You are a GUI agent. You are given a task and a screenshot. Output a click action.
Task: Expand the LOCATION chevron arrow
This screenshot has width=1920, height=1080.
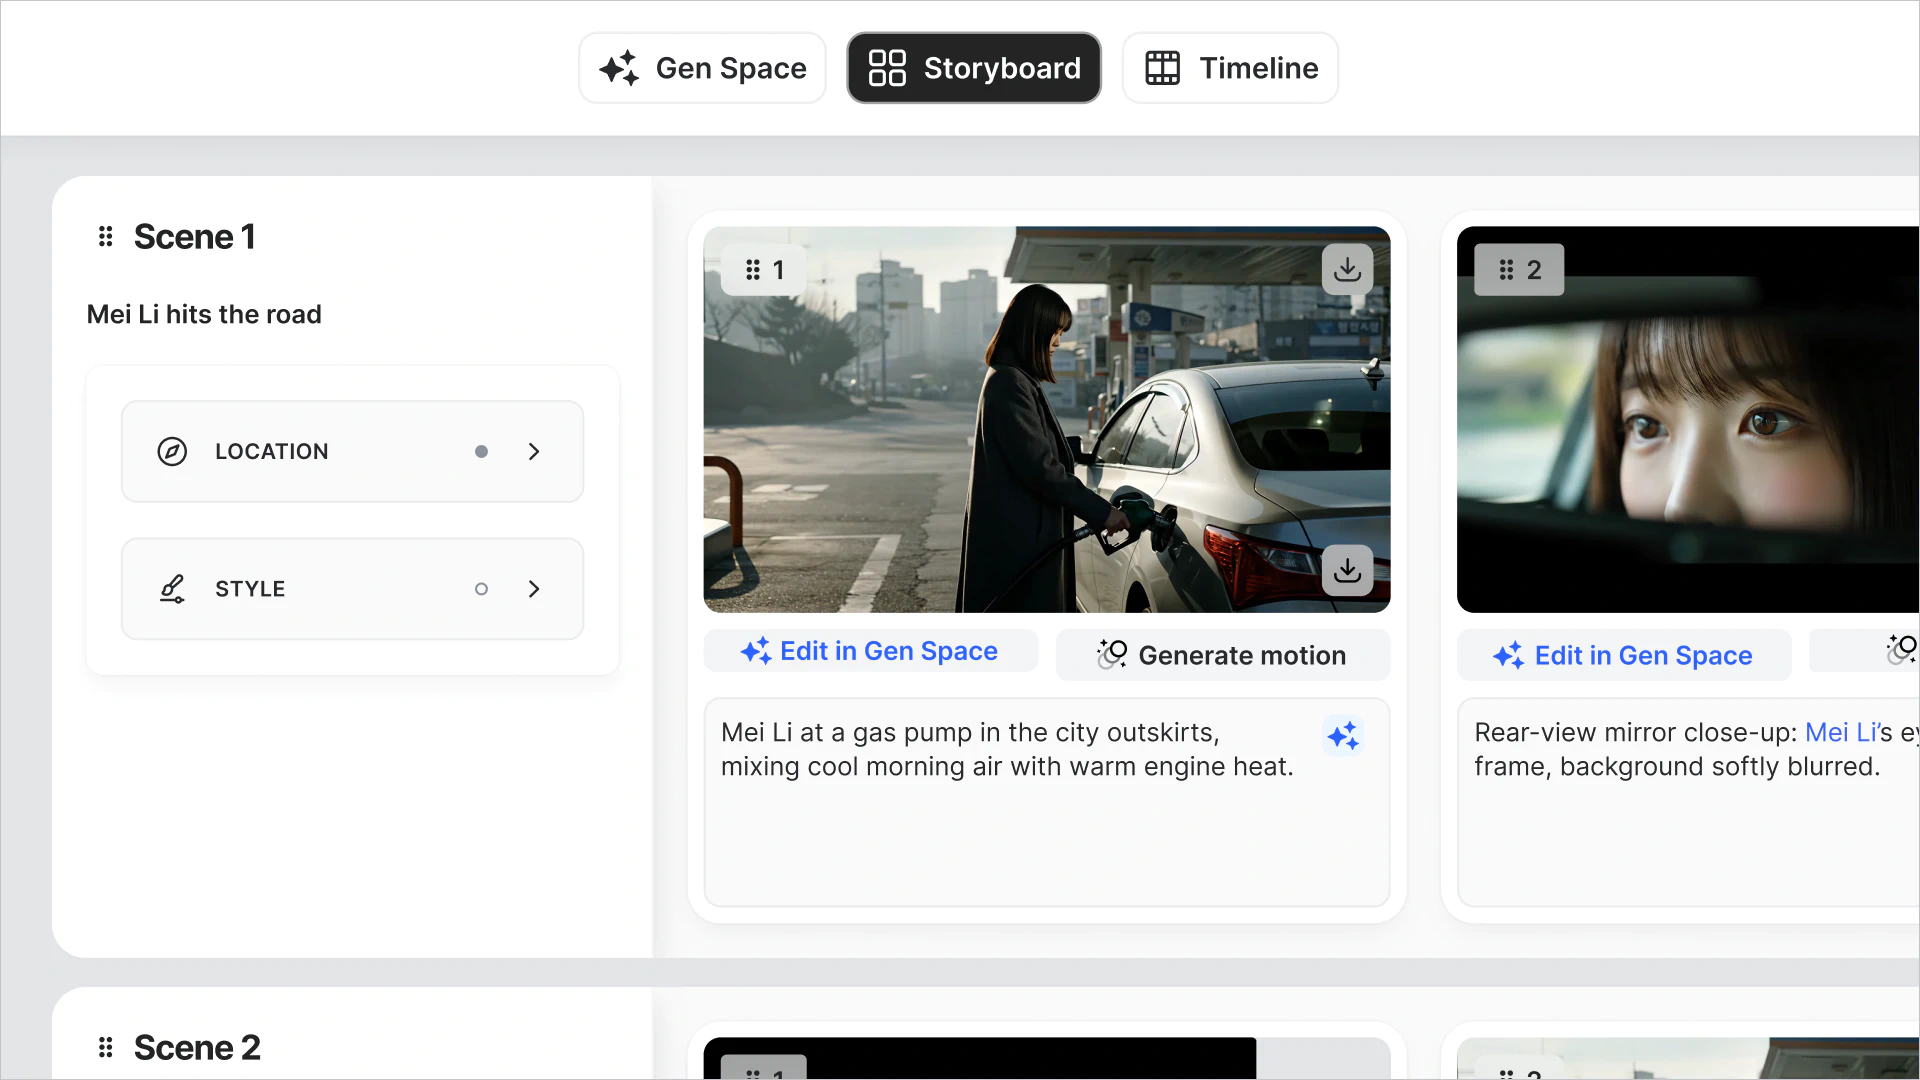[x=534, y=452]
